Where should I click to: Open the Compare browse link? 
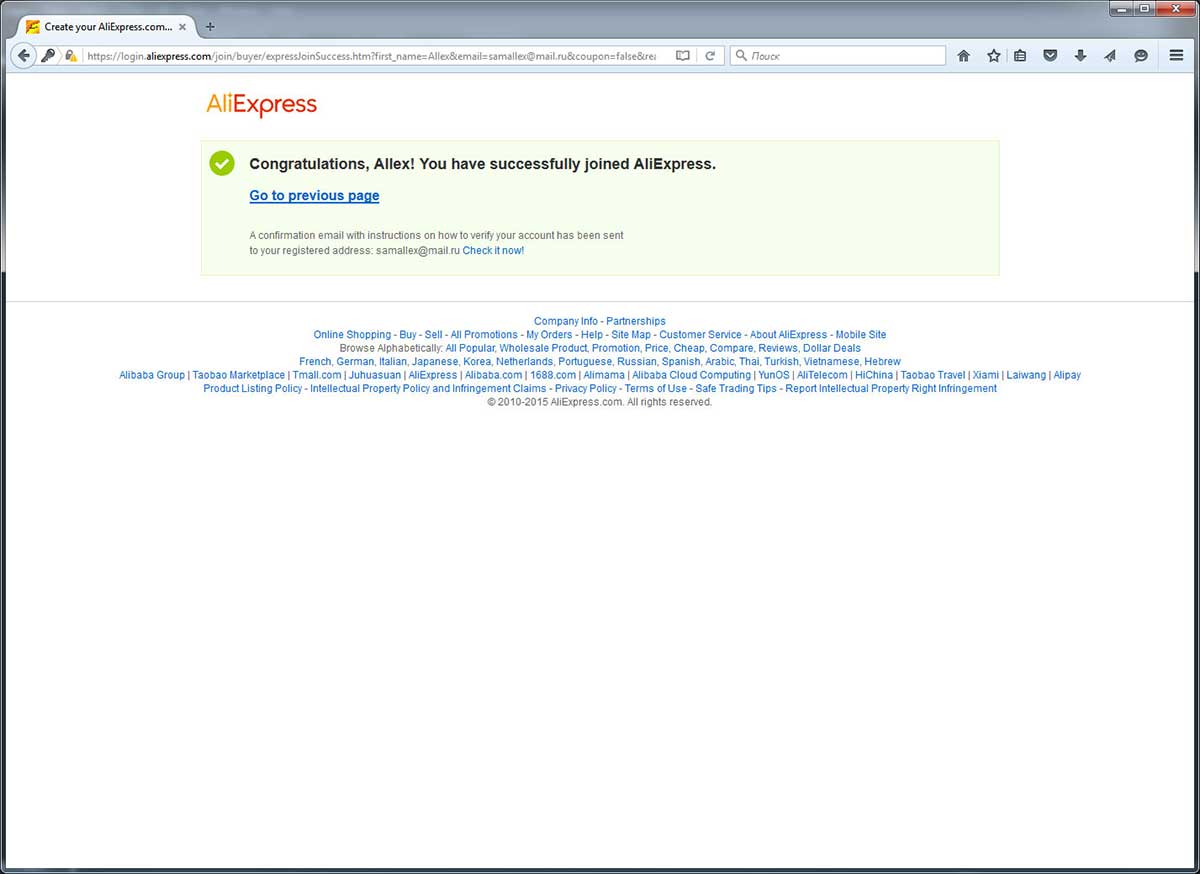[x=732, y=348]
